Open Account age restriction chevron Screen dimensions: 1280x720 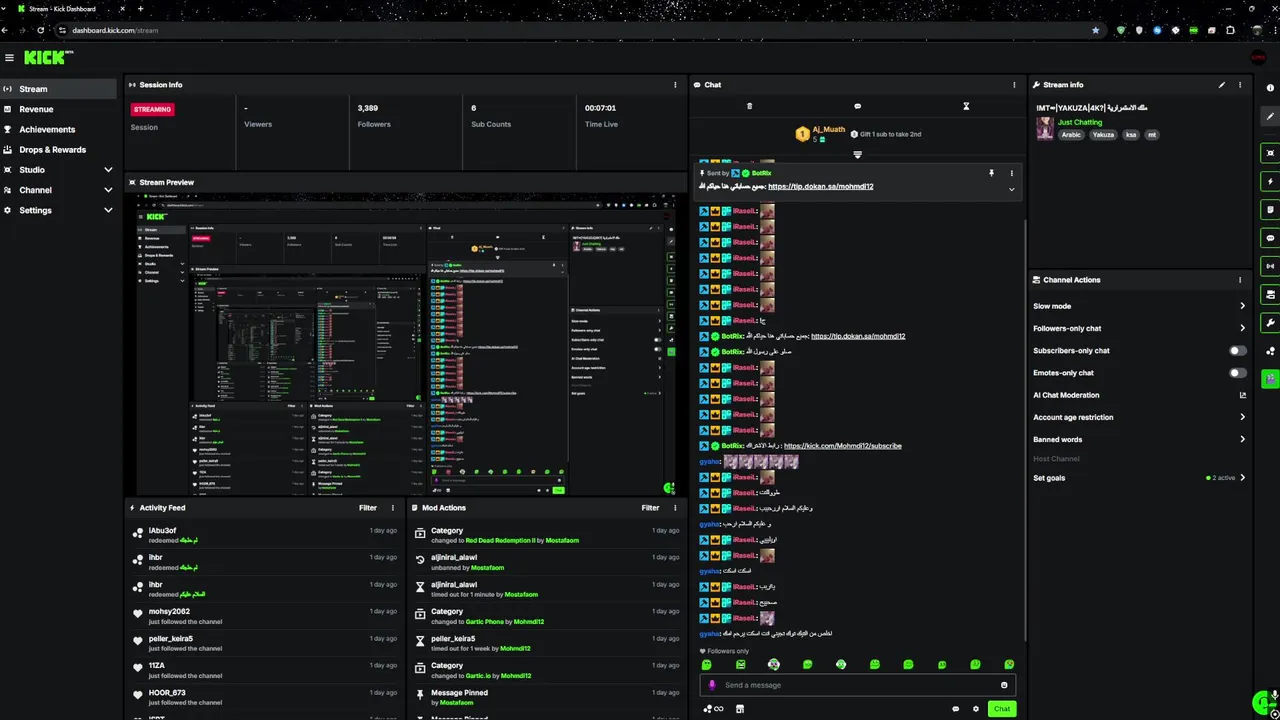[1243, 417]
